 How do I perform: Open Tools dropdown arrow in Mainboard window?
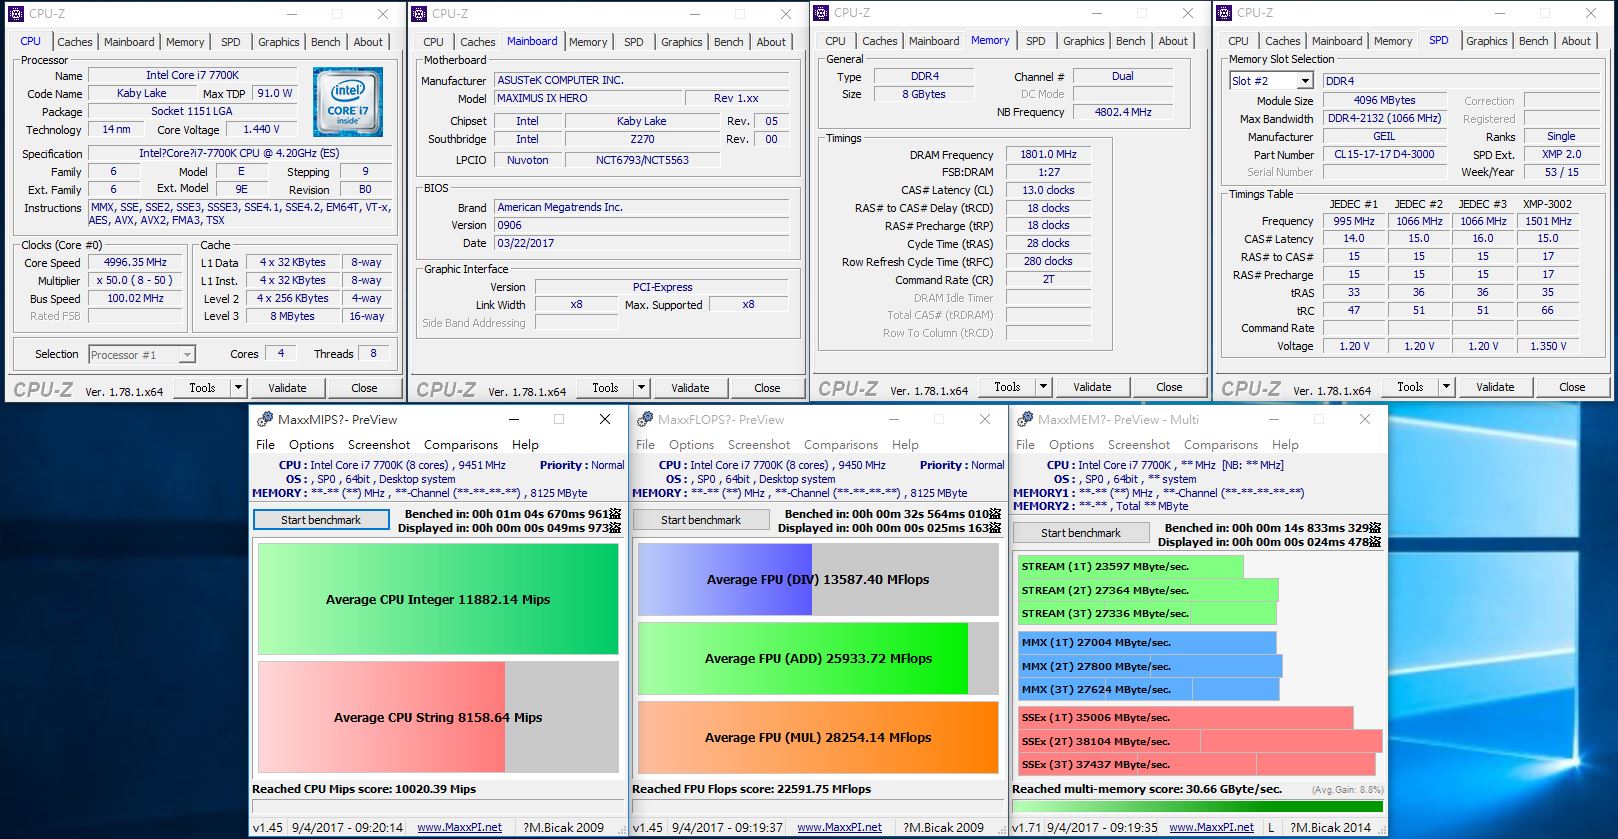tap(641, 387)
